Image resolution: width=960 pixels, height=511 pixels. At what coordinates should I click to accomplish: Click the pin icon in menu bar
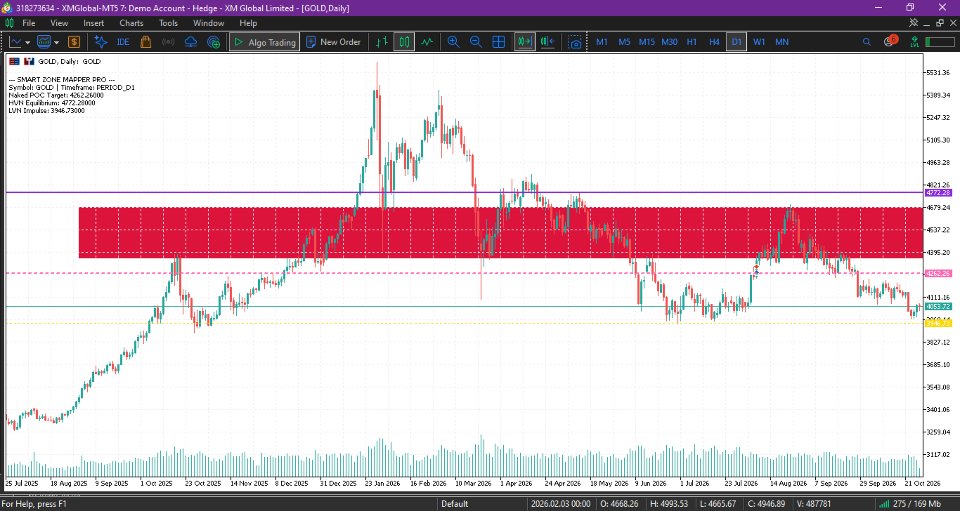913,23
